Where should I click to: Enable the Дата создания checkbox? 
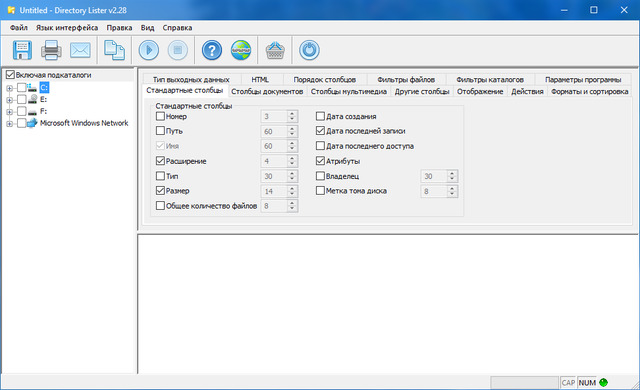[x=320, y=116]
